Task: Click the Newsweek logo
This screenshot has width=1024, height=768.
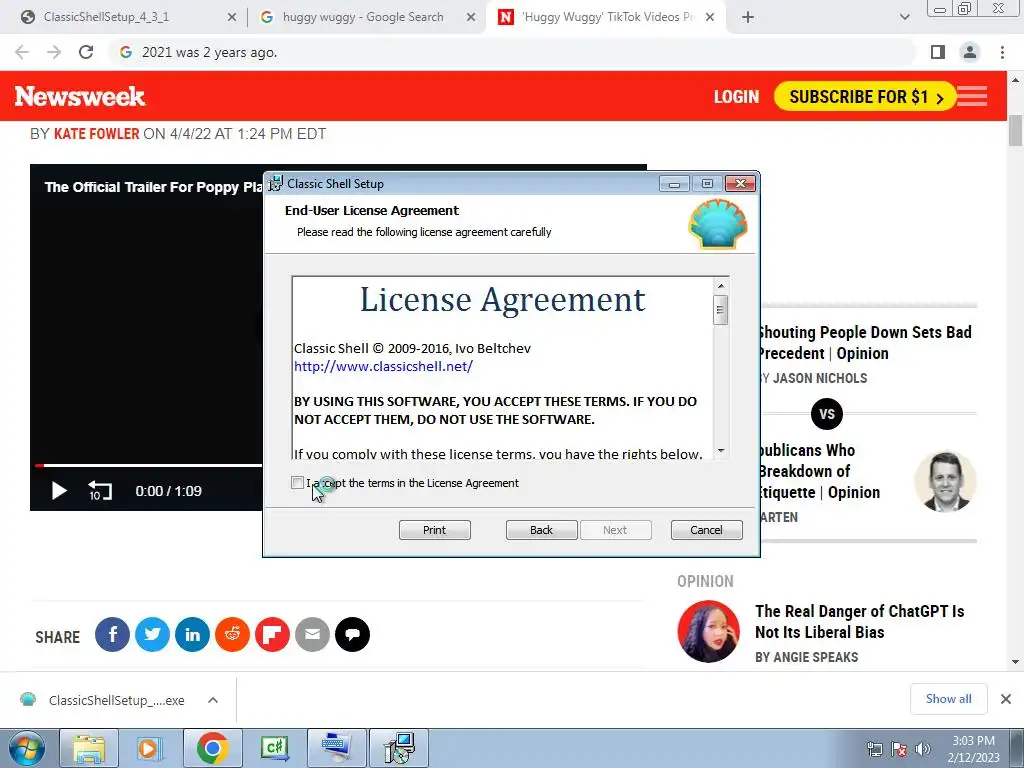Action: point(80,96)
